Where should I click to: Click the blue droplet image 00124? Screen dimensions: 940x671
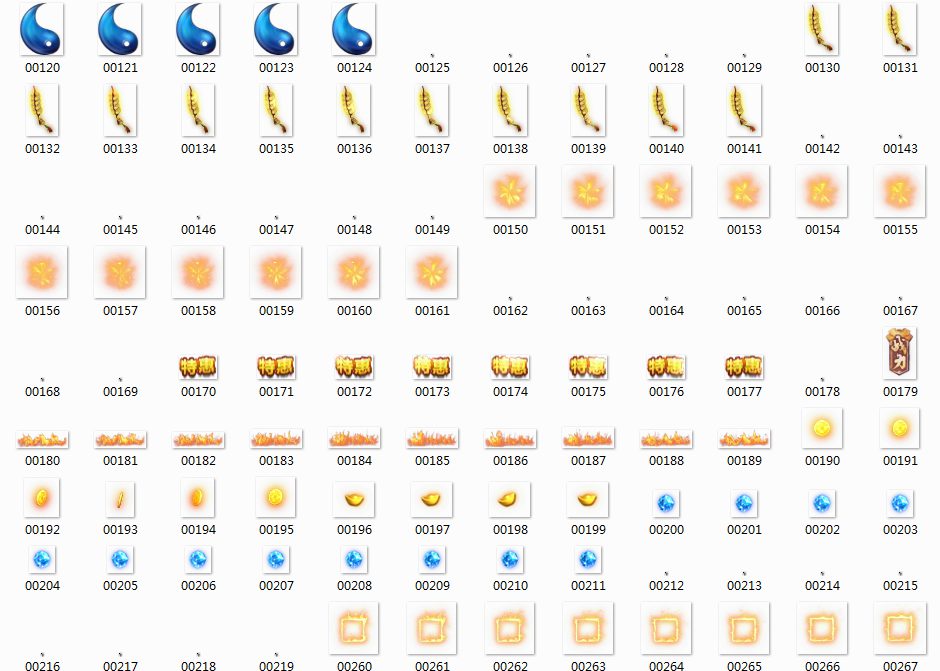(x=354, y=29)
